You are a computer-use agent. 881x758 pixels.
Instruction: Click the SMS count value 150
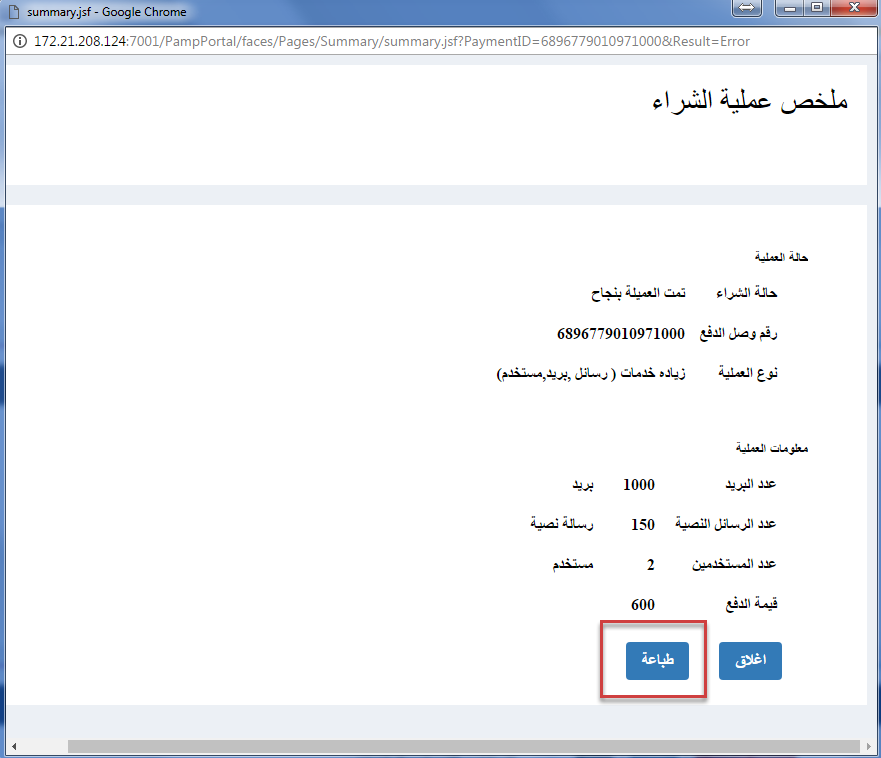pyautogui.click(x=643, y=525)
